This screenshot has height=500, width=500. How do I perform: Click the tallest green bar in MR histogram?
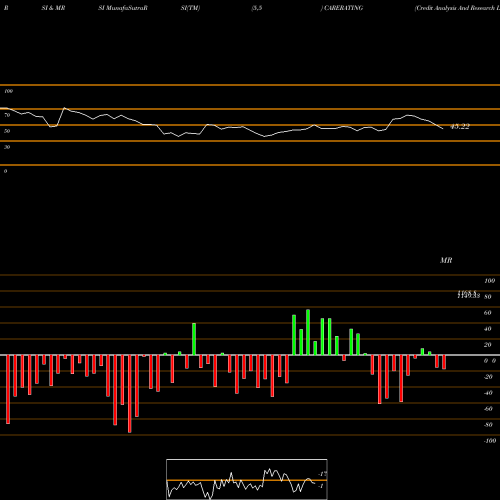tap(308, 332)
